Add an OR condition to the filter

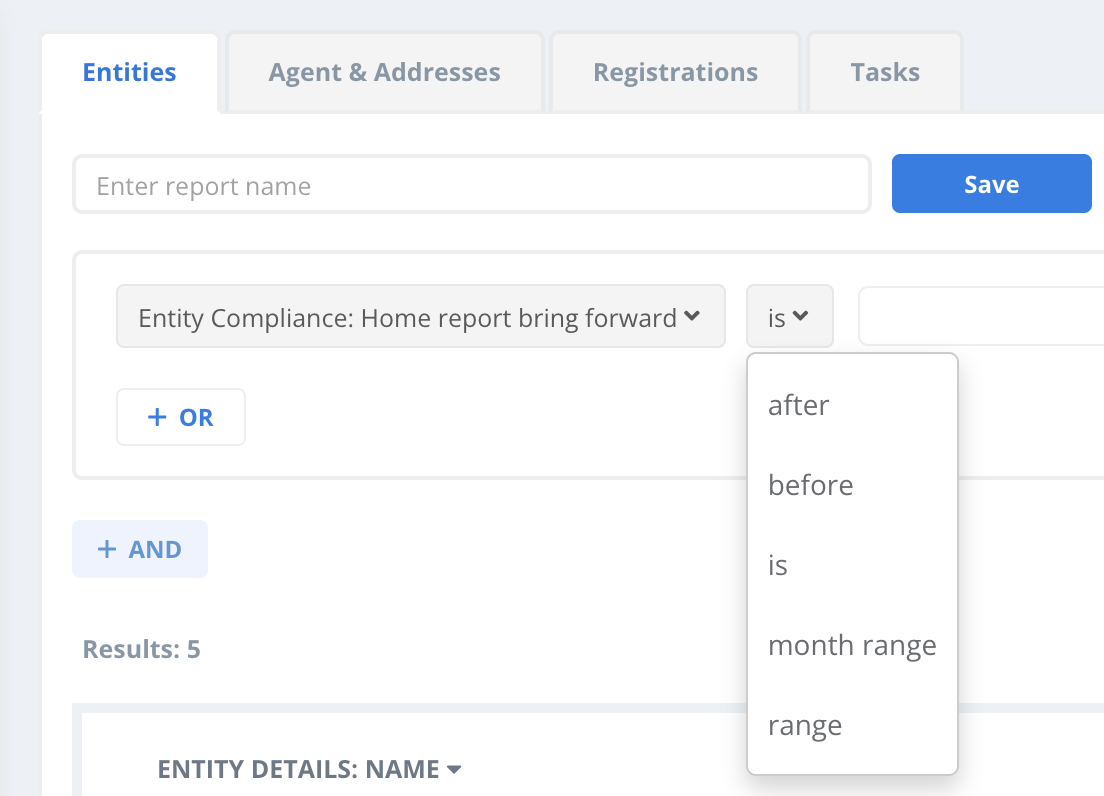[x=181, y=417]
